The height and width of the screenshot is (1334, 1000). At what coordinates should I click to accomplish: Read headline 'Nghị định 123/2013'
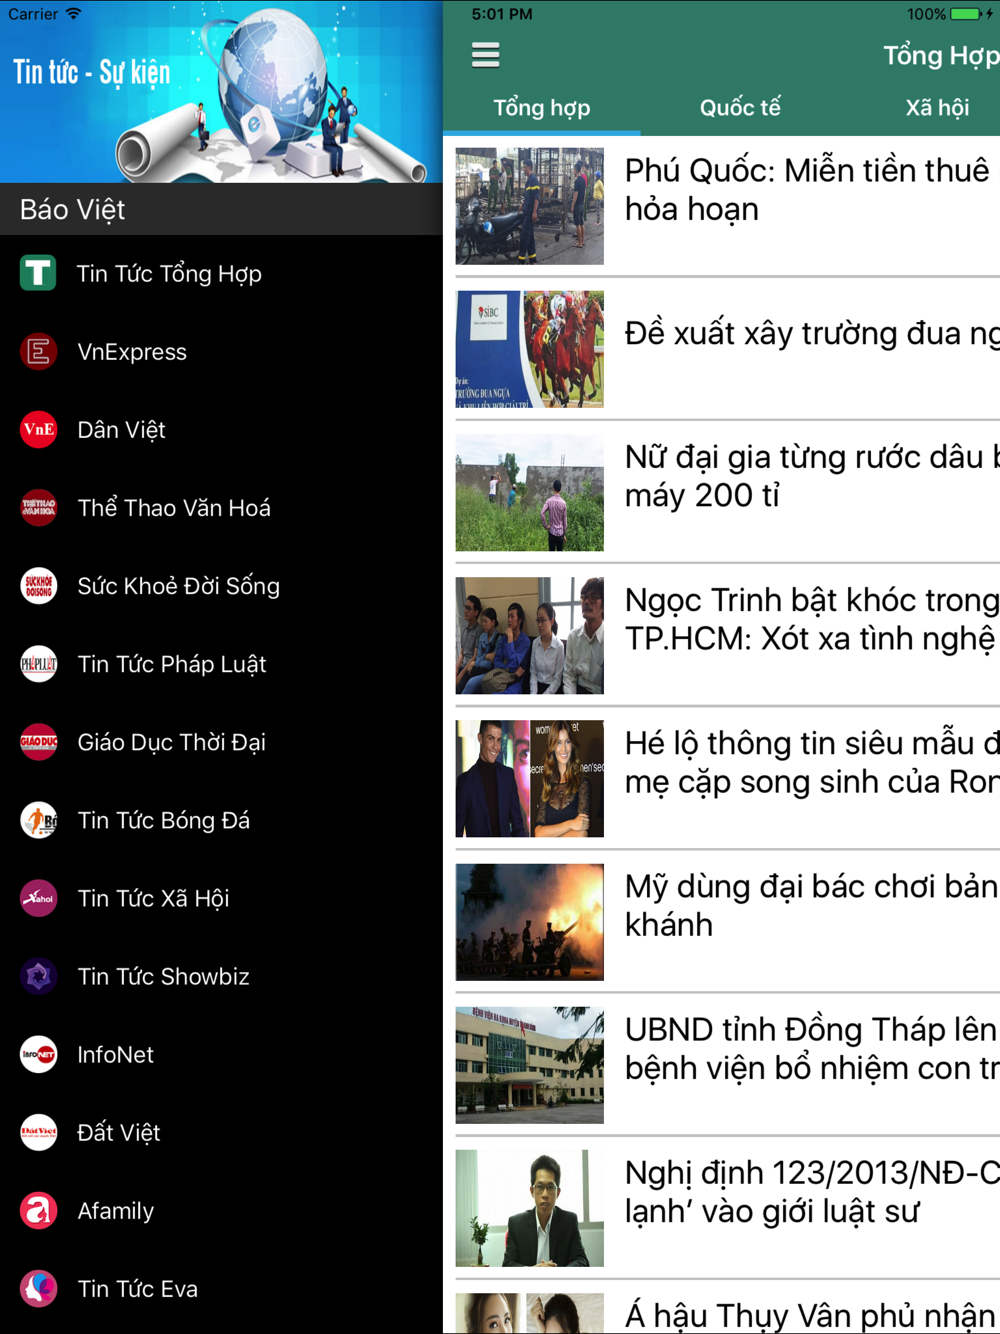[812, 1191]
